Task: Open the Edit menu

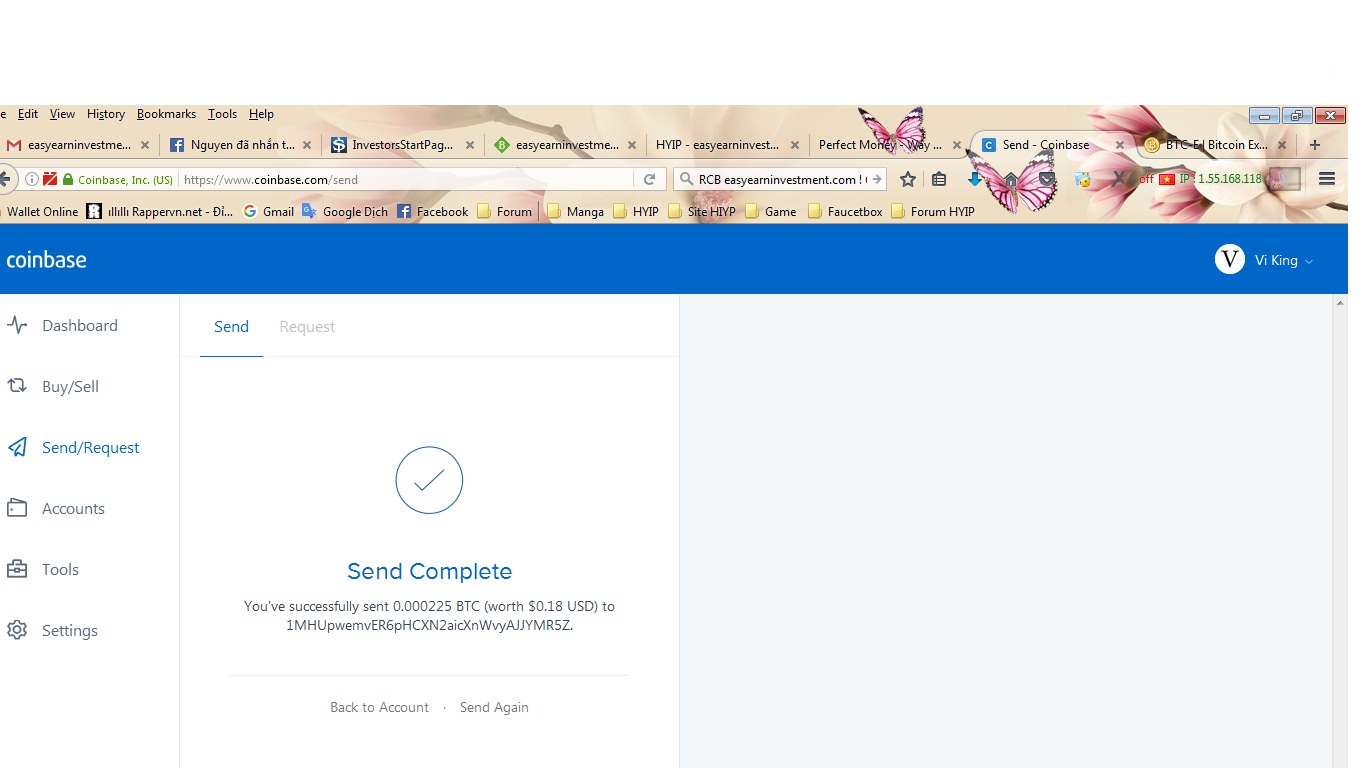Action: pyautogui.click(x=28, y=114)
